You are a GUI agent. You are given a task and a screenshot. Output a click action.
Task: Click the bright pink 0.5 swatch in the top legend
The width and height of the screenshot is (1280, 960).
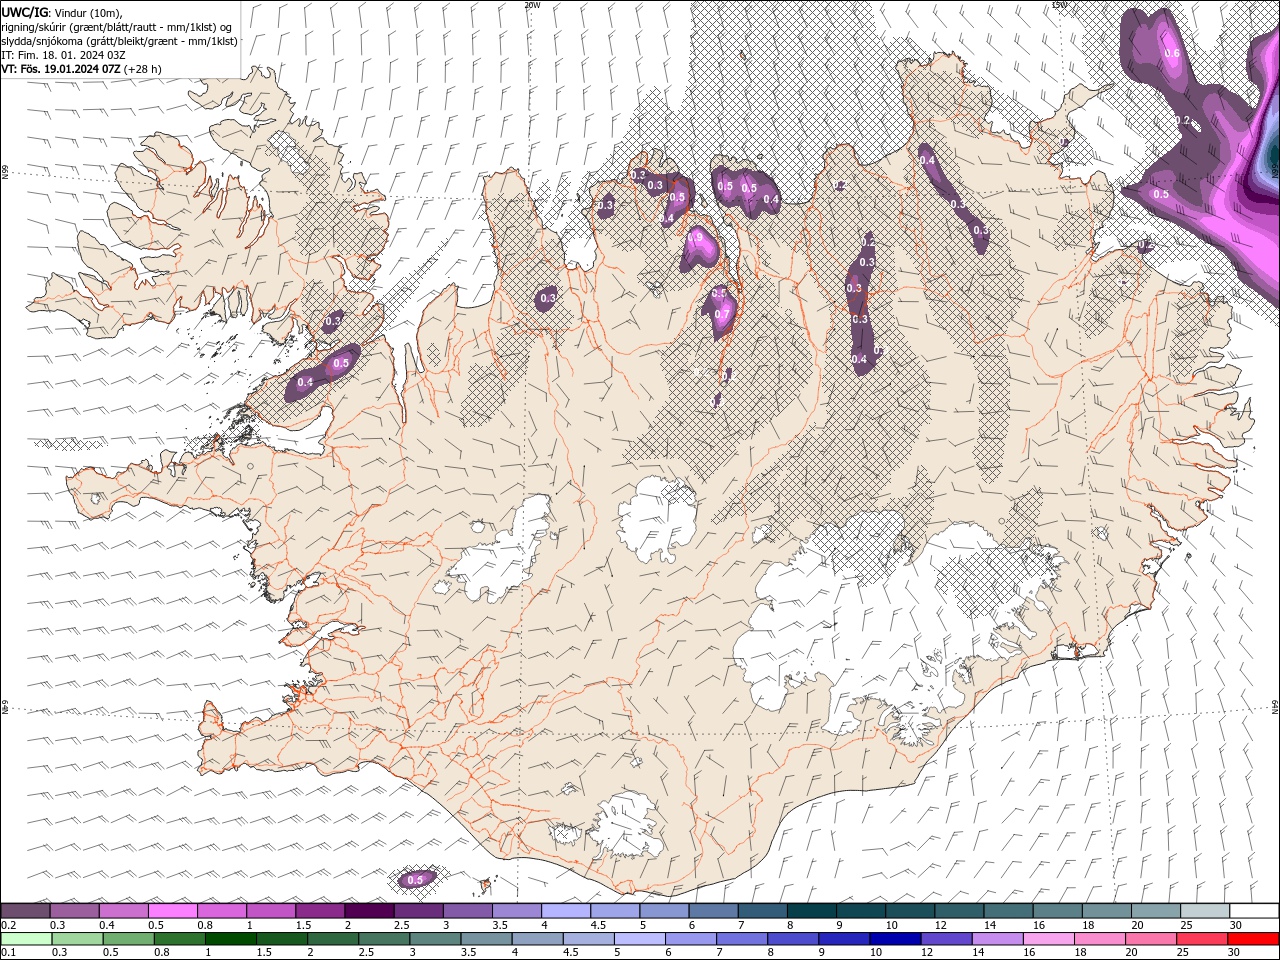click(173, 911)
